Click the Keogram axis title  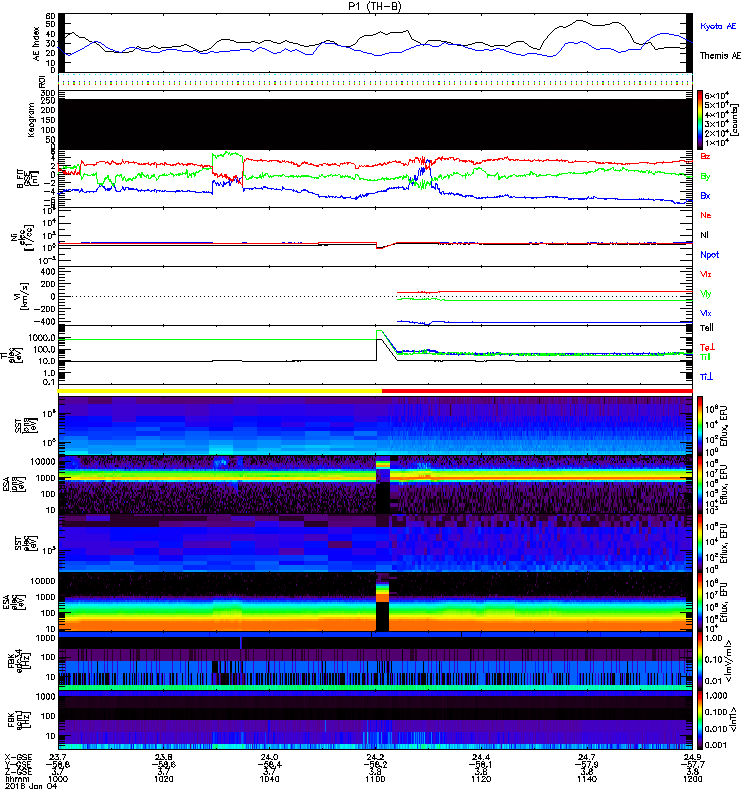pyautogui.click(x=31, y=120)
